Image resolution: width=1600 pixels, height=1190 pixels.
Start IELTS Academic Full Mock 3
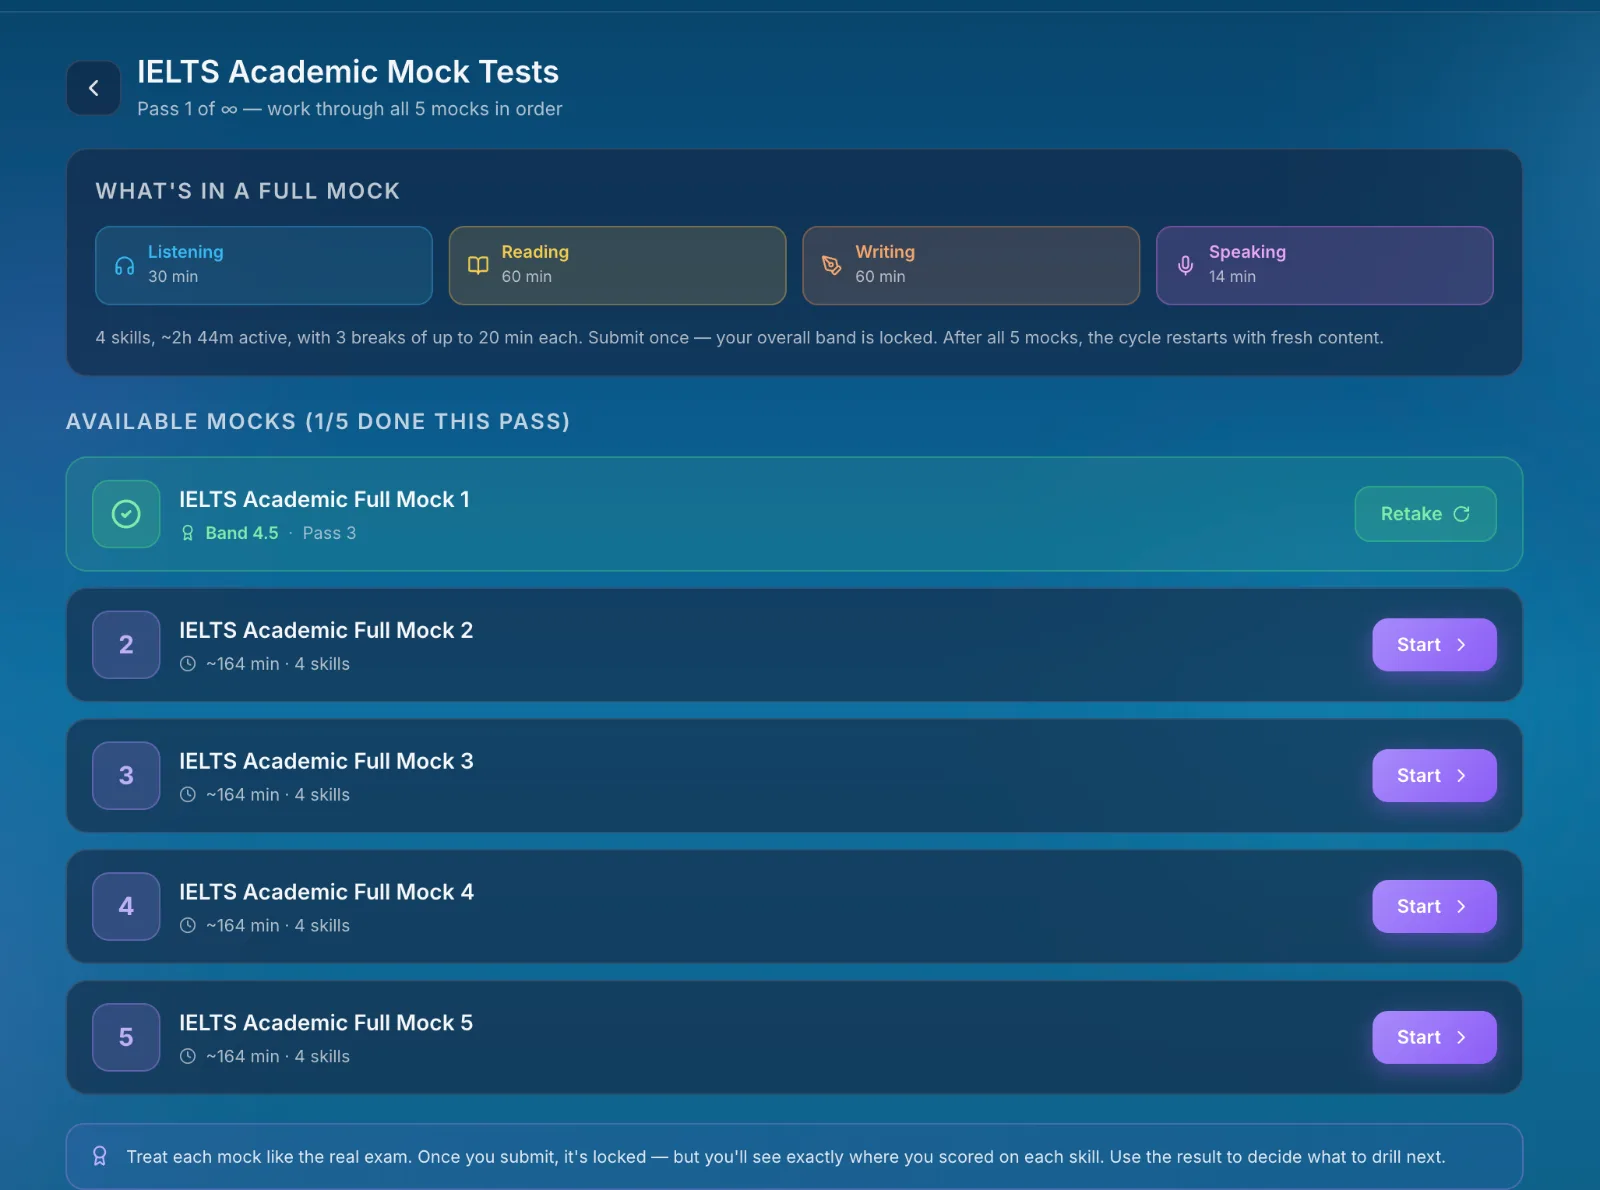click(1434, 776)
